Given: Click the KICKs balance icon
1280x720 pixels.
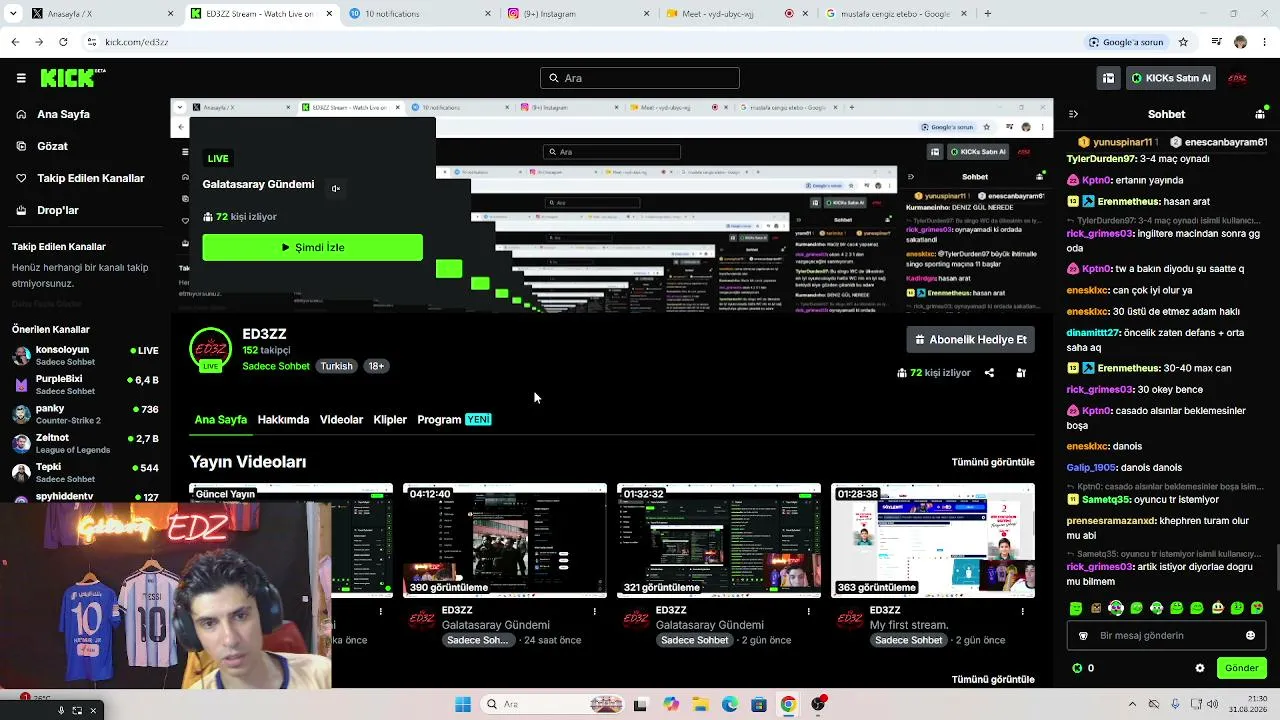Looking at the screenshot, I should [1077, 668].
